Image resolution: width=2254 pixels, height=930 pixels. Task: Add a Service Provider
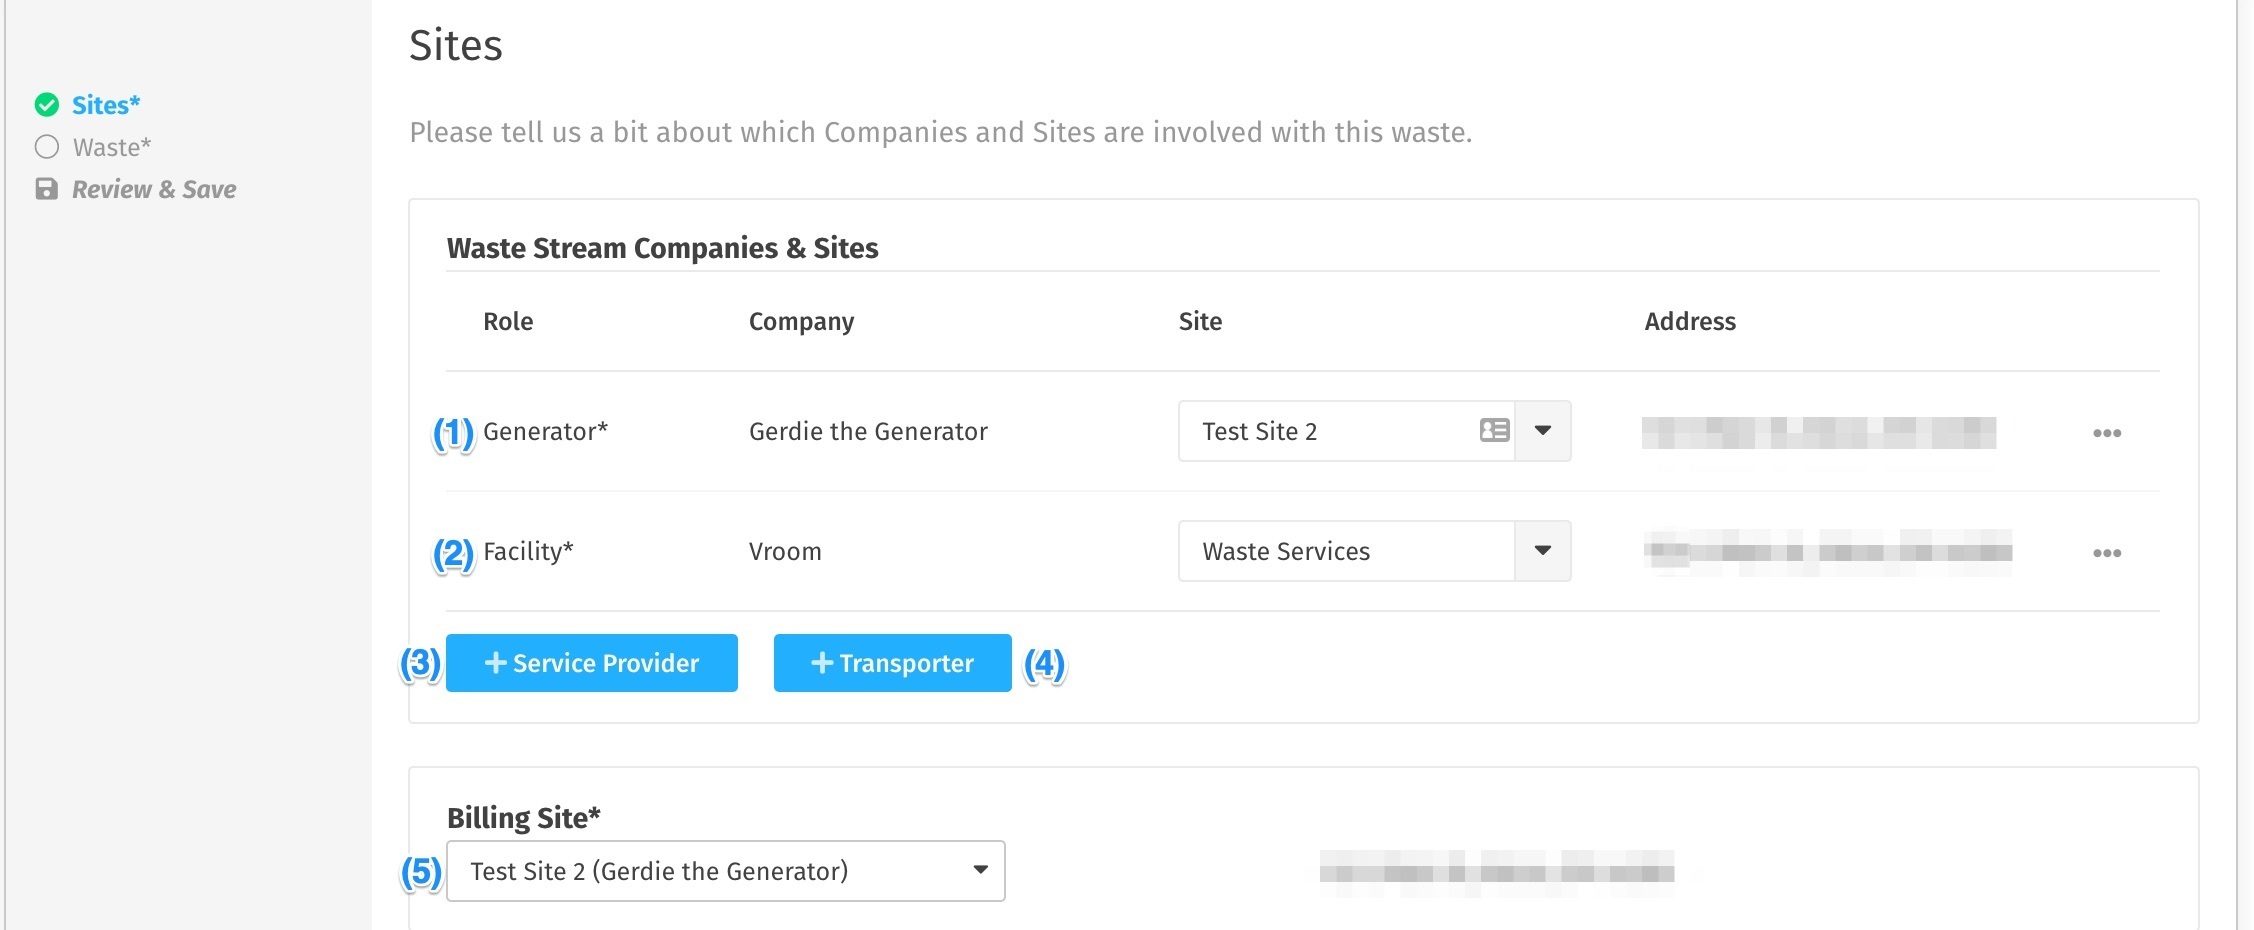click(592, 663)
